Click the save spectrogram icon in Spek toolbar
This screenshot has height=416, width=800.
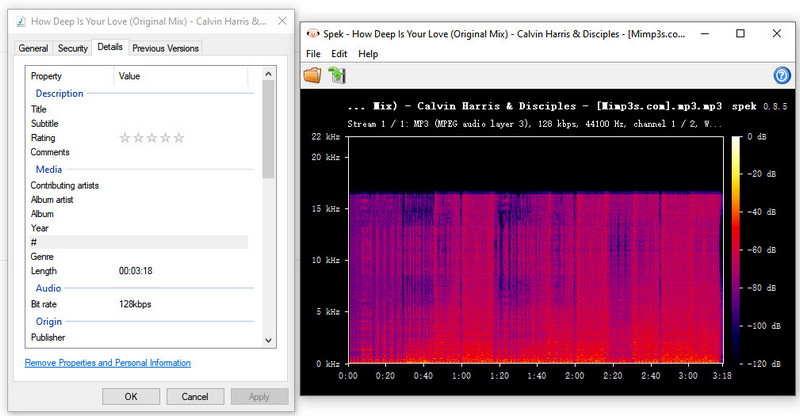337,75
